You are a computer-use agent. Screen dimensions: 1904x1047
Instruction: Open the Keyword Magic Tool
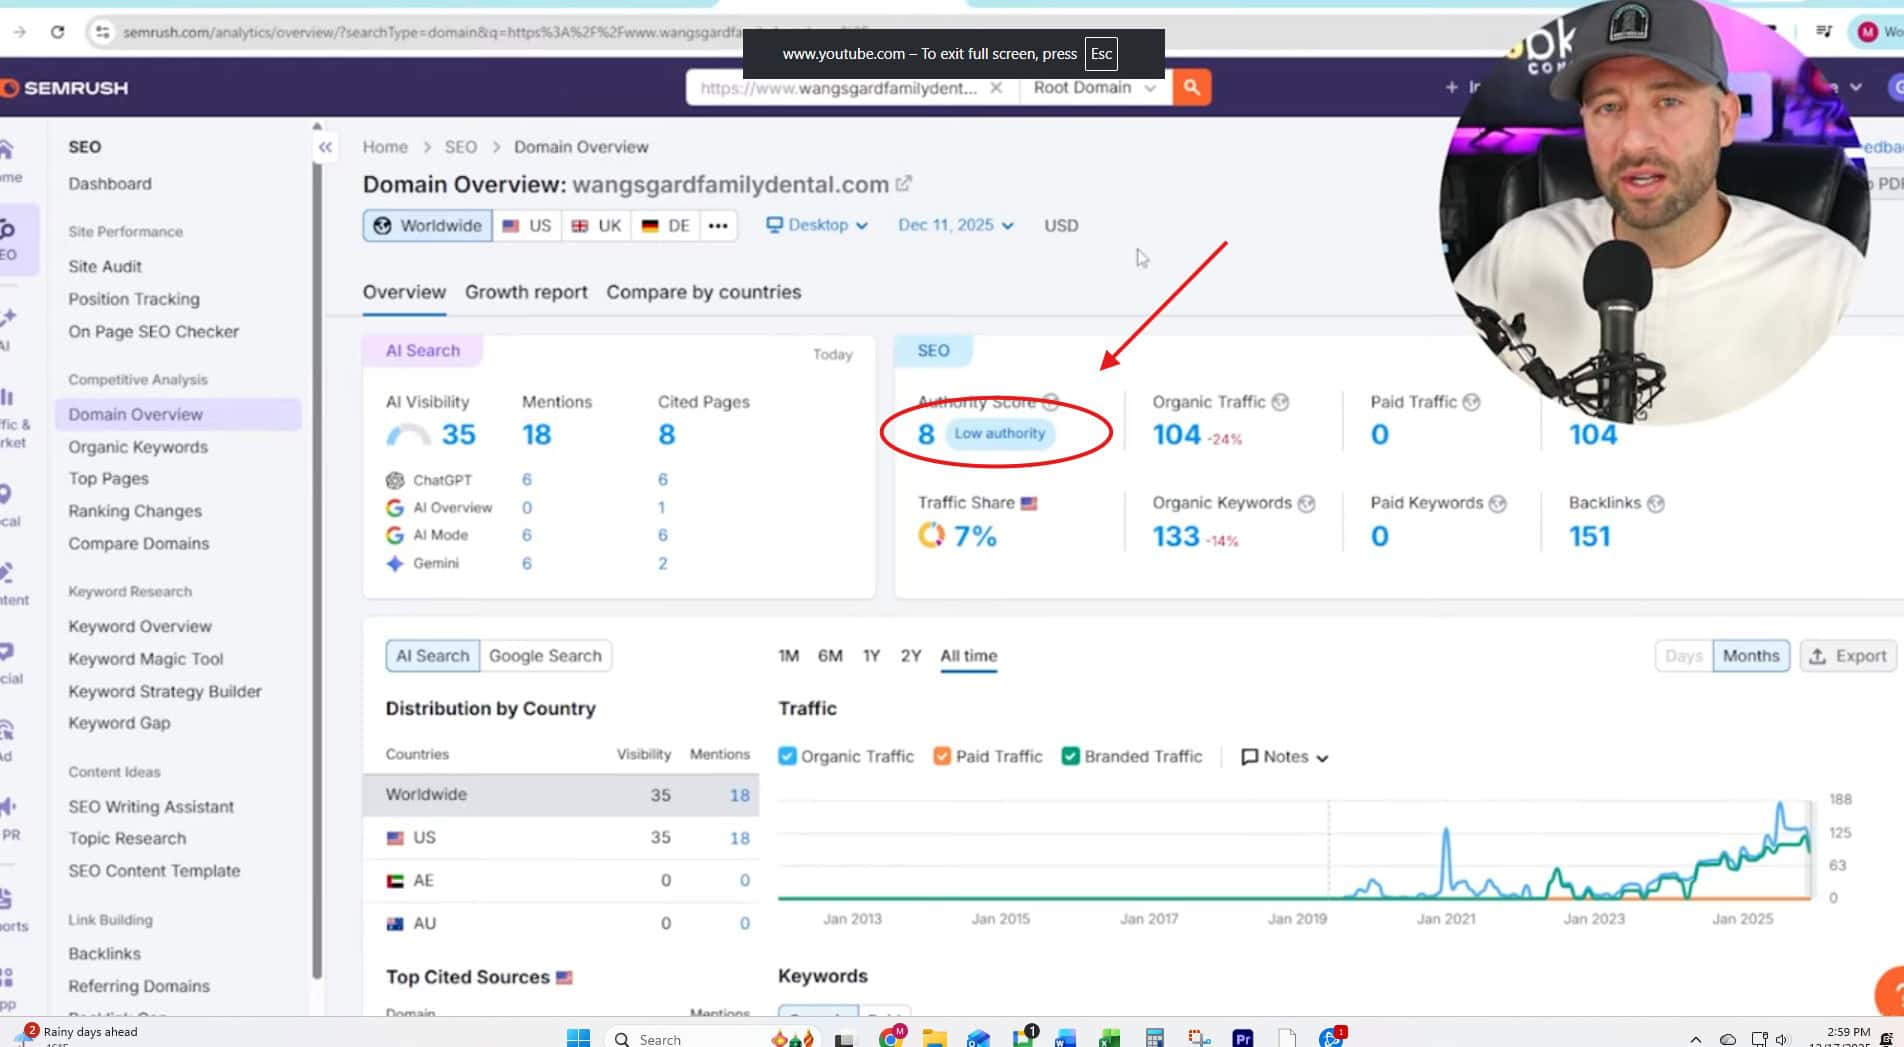pyautogui.click(x=146, y=659)
